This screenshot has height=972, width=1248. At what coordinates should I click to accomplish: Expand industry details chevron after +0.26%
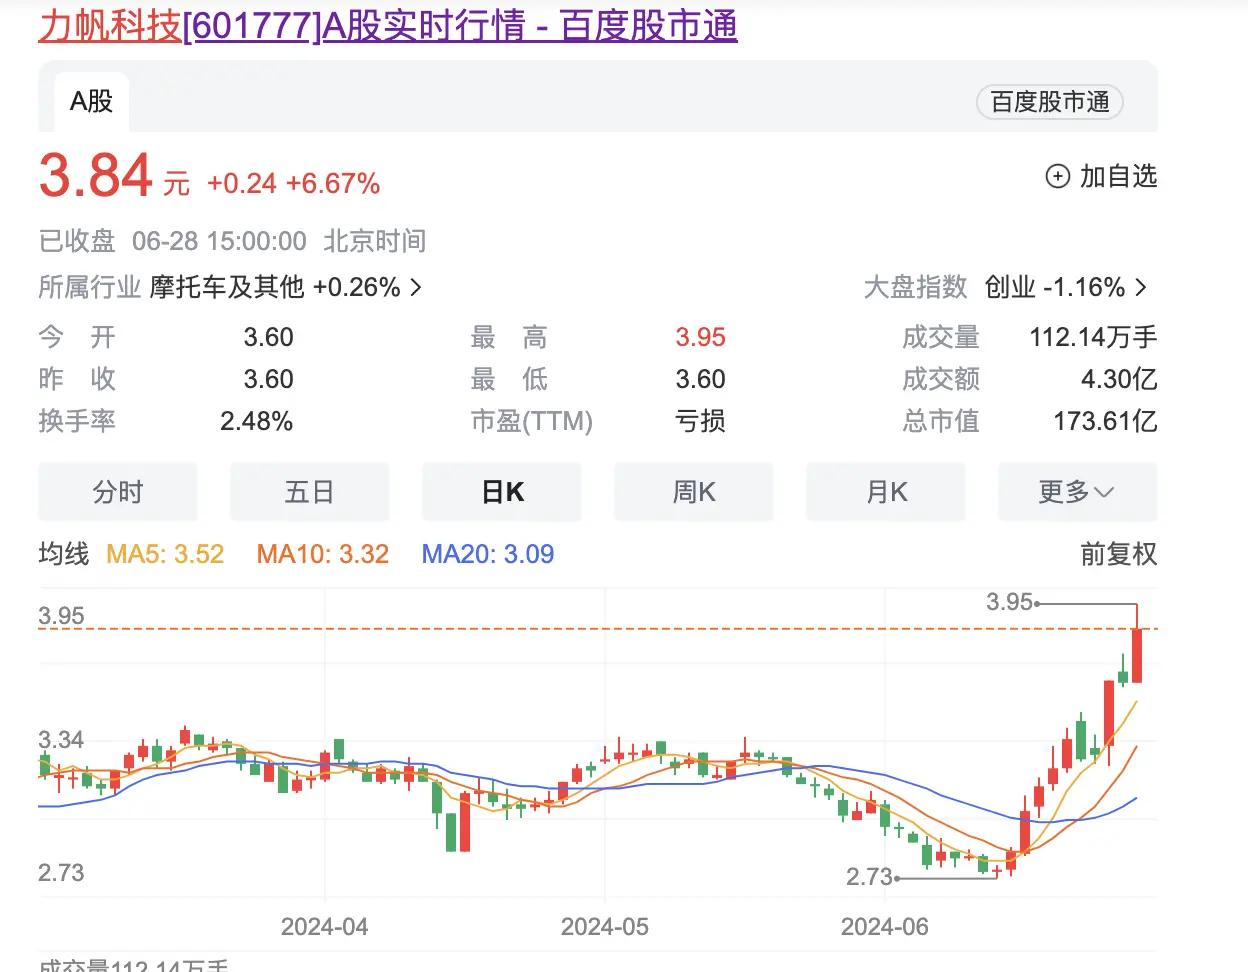click(417, 288)
